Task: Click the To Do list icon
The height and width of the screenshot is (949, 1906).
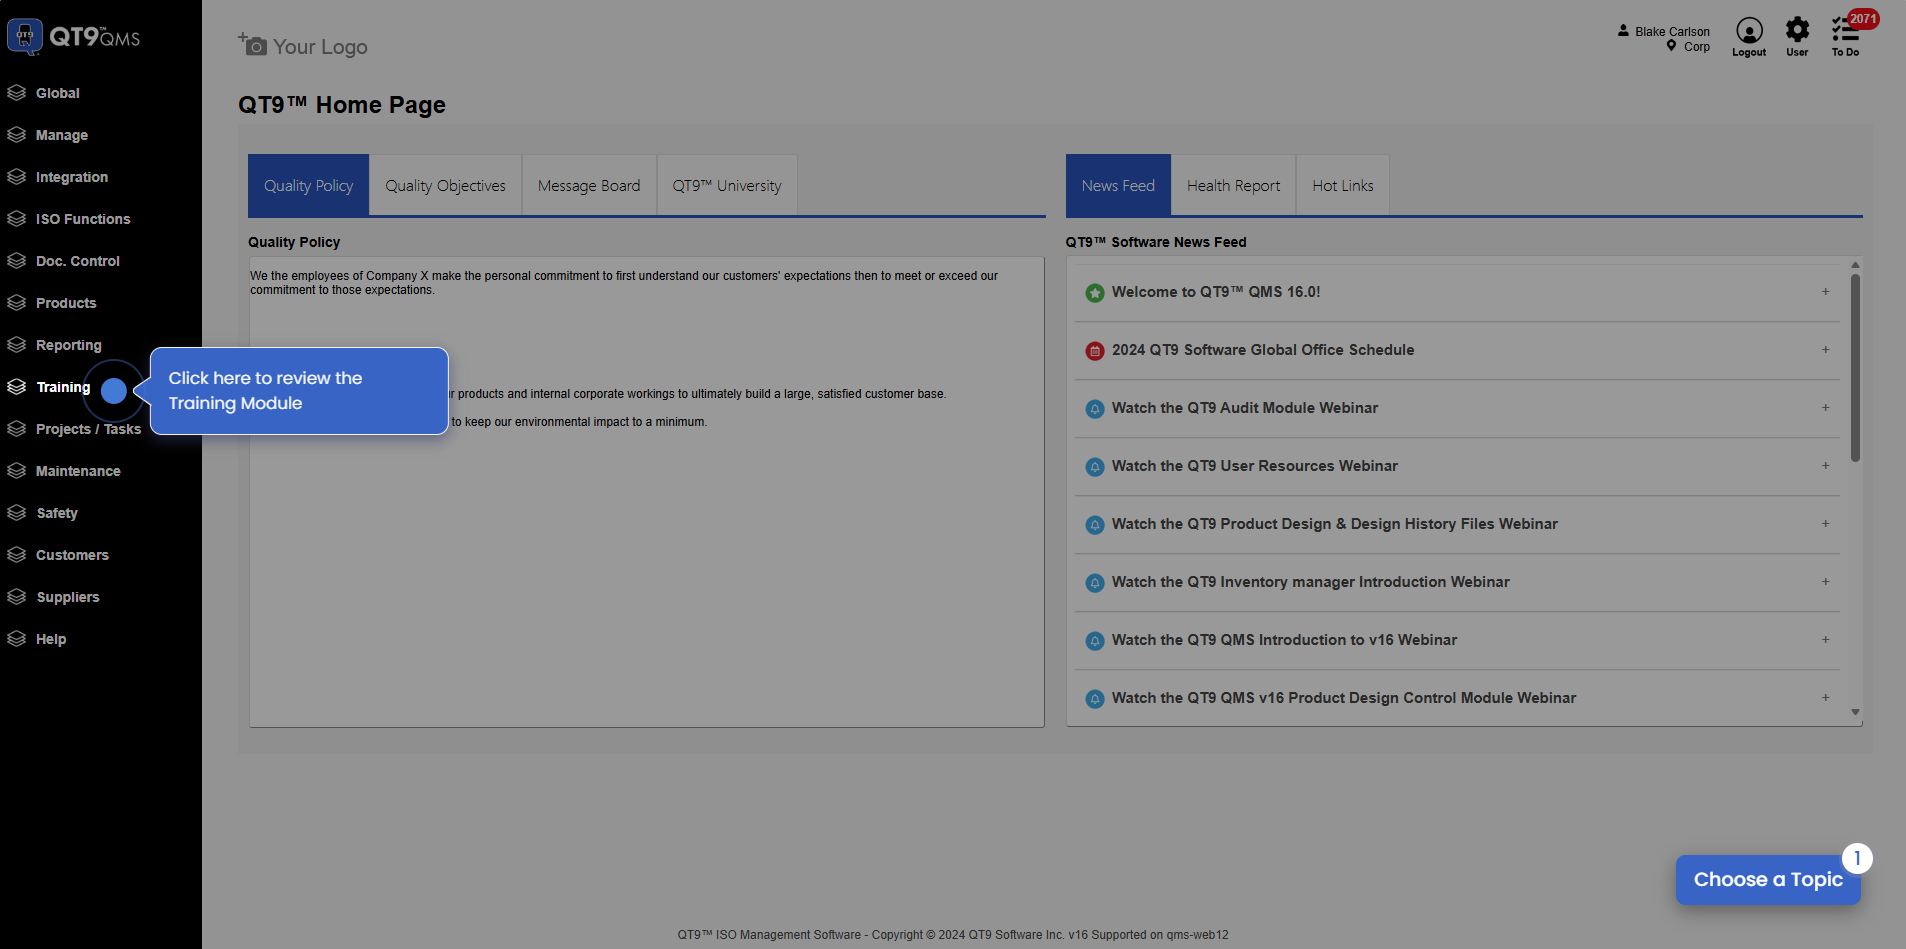Action: click(1845, 36)
